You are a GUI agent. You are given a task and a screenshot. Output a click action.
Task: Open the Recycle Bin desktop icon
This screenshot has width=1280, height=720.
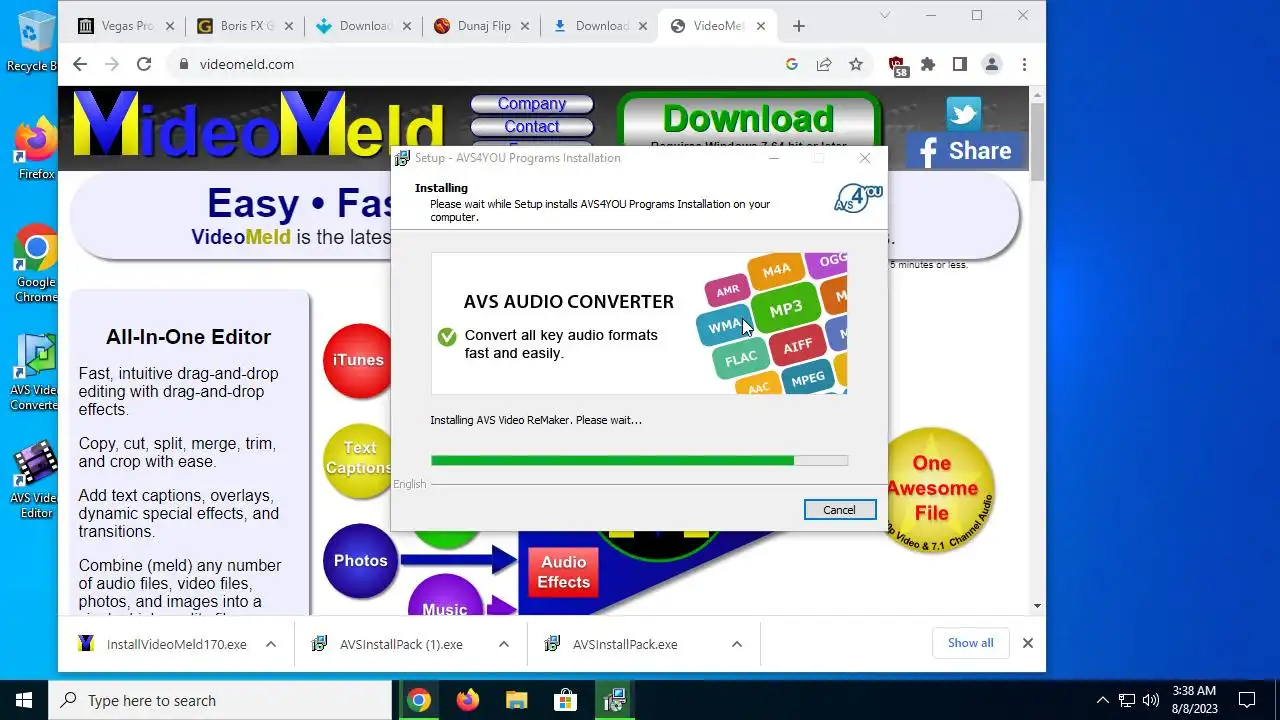point(36,40)
